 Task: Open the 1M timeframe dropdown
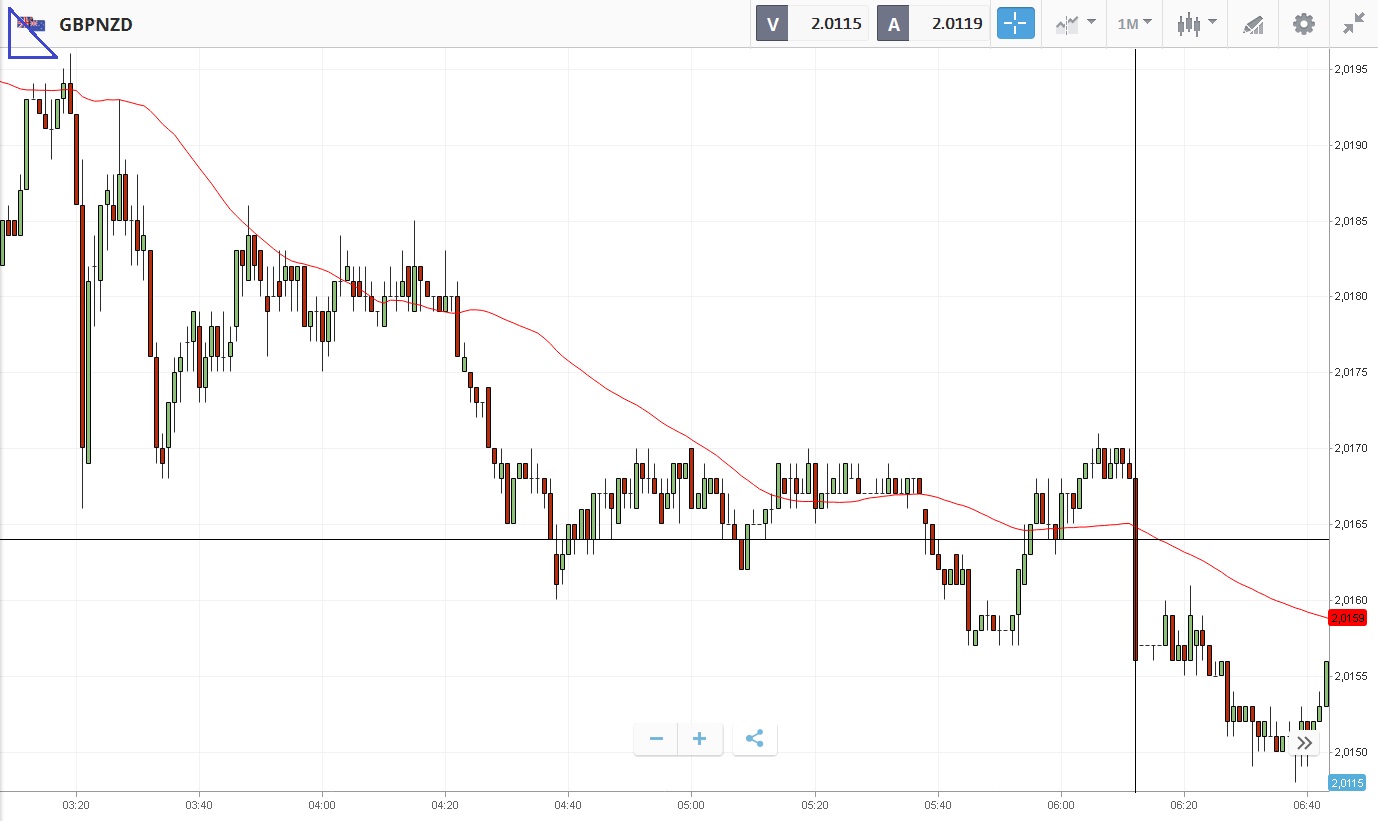(1134, 24)
